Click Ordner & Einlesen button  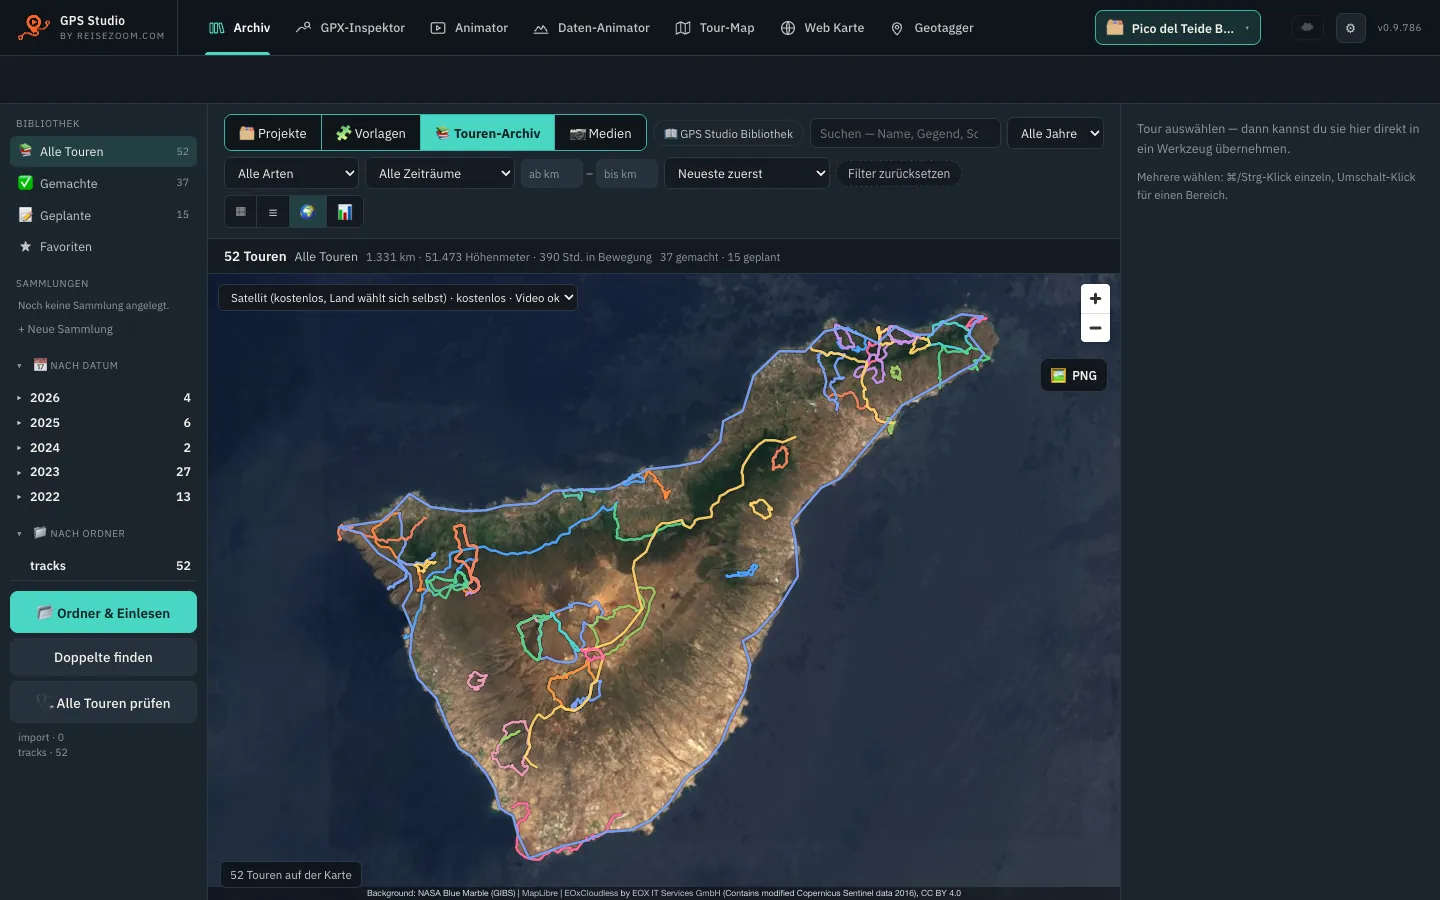point(103,612)
